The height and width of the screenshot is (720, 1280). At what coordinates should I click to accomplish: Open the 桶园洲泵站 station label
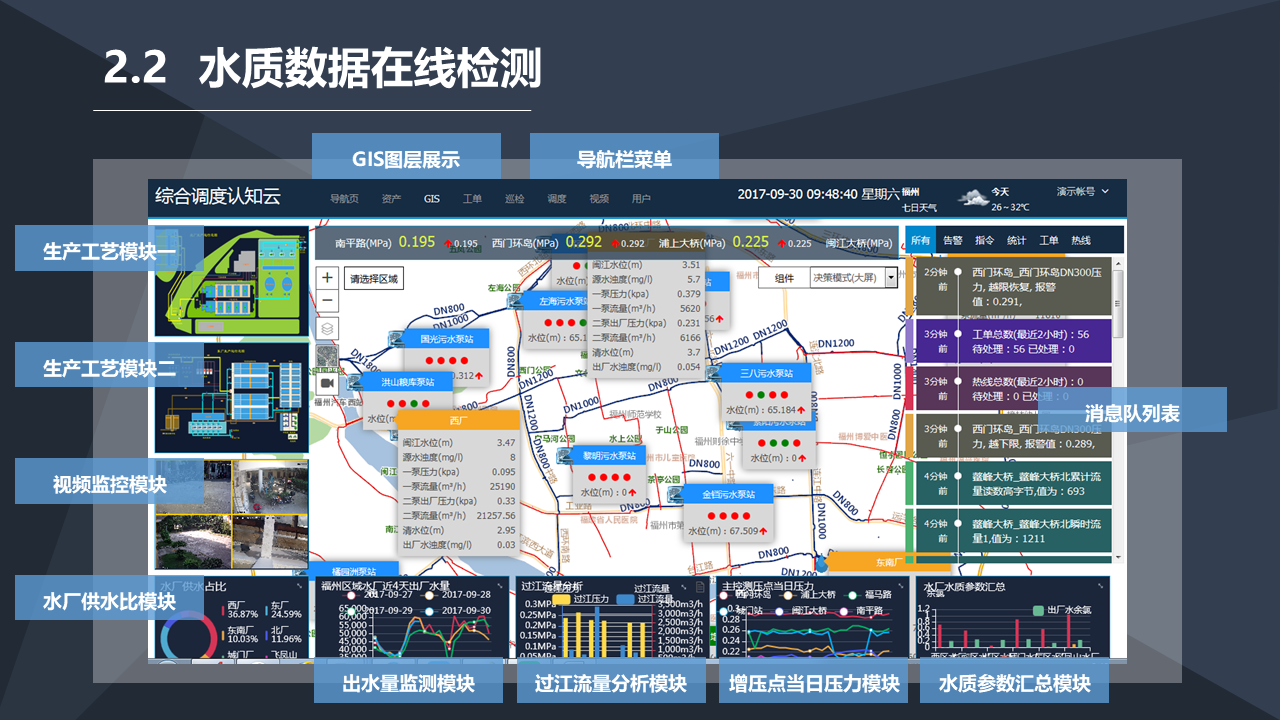click(354, 572)
